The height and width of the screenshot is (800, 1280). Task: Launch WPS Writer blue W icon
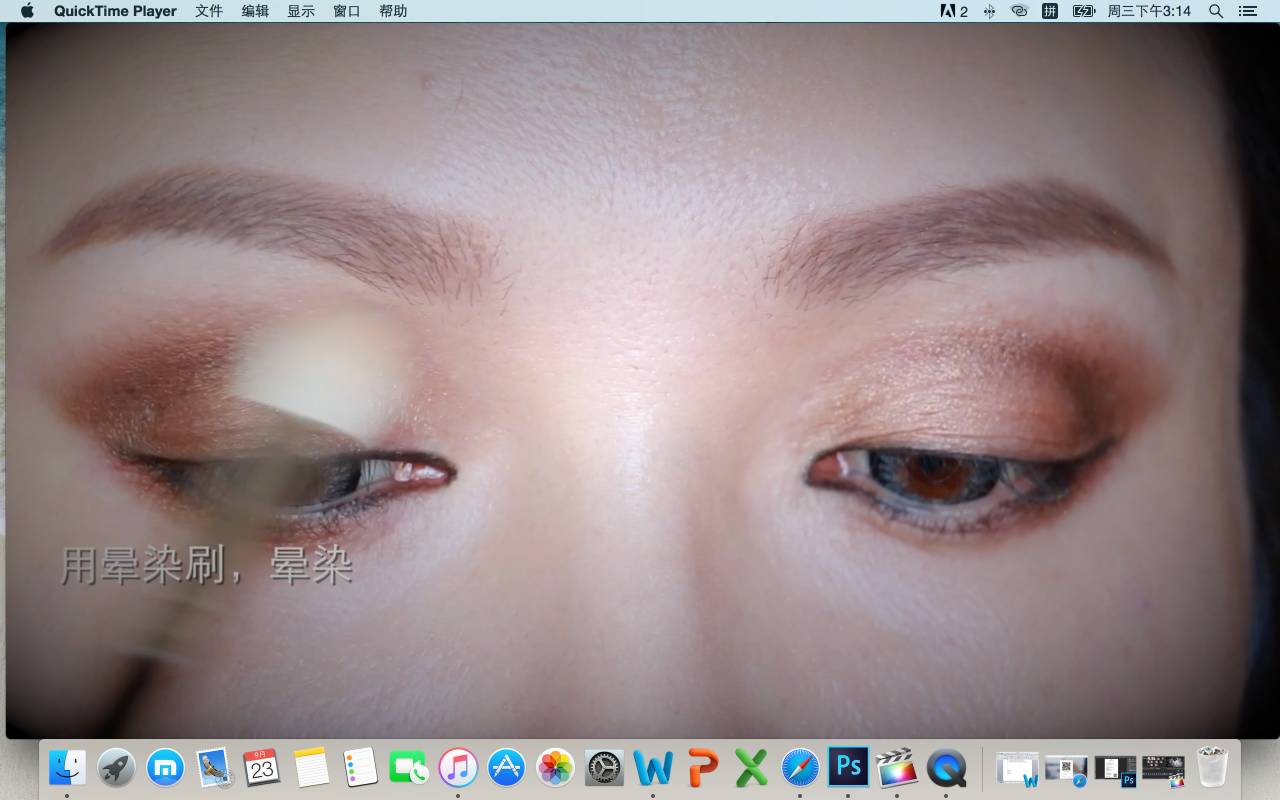click(x=652, y=768)
